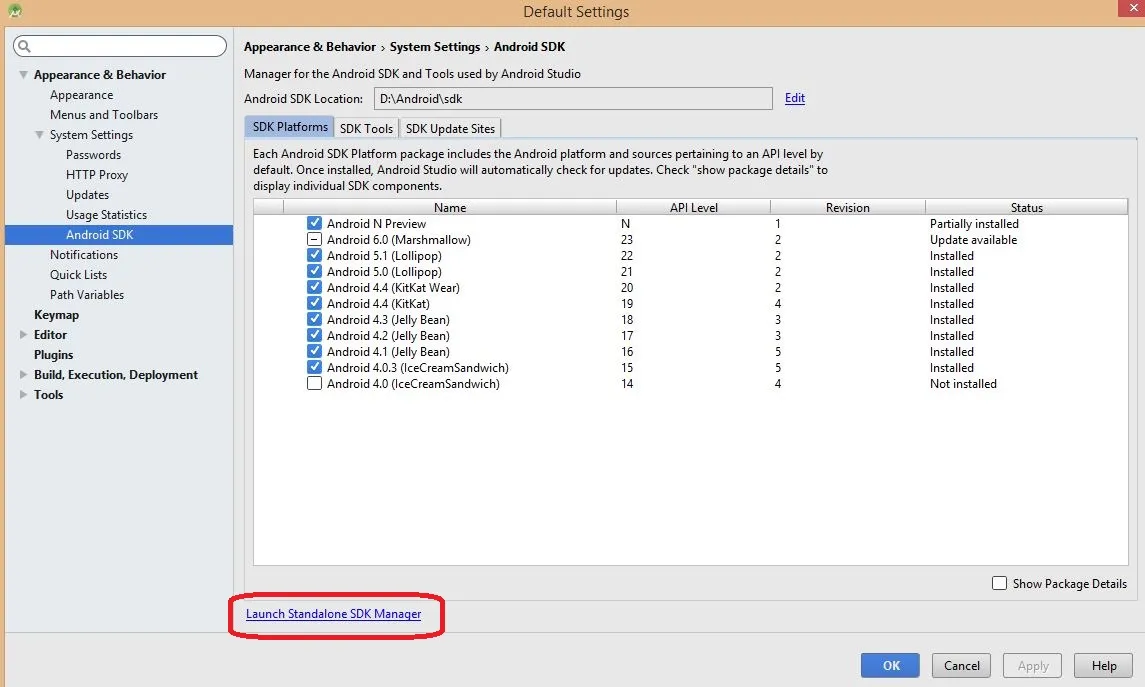This screenshot has width=1145, height=687.
Task: Check Android 4.0 (IceCreamSandwich) API 14 checkbox
Action: point(315,384)
